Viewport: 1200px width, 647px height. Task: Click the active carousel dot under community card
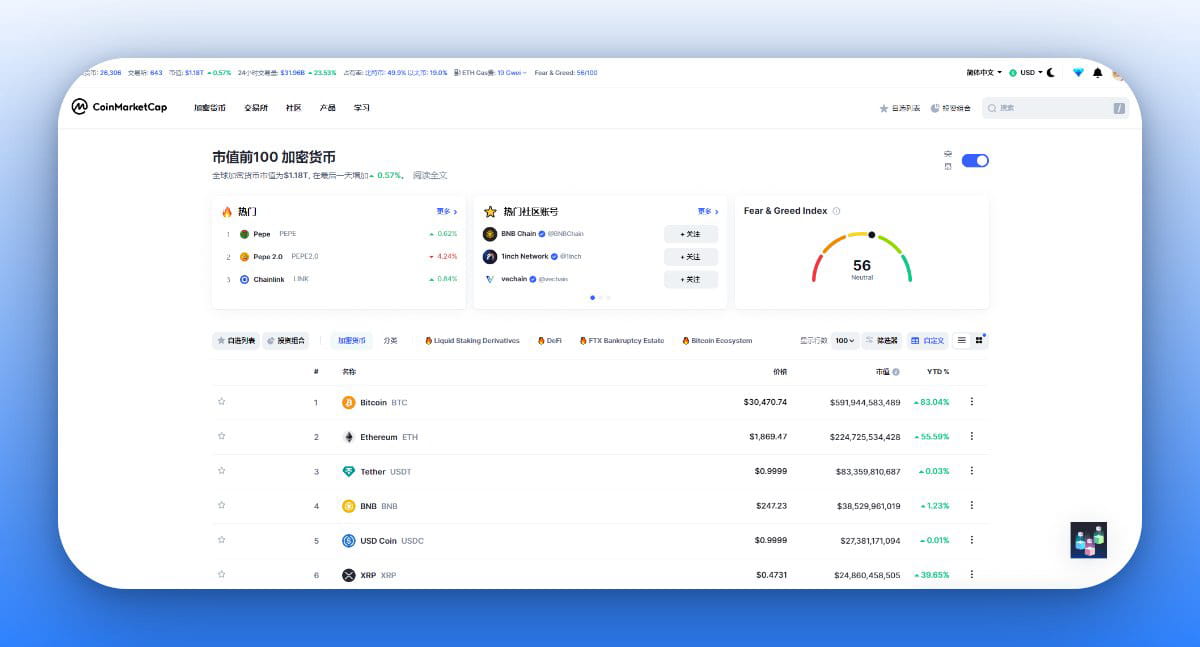coord(592,297)
